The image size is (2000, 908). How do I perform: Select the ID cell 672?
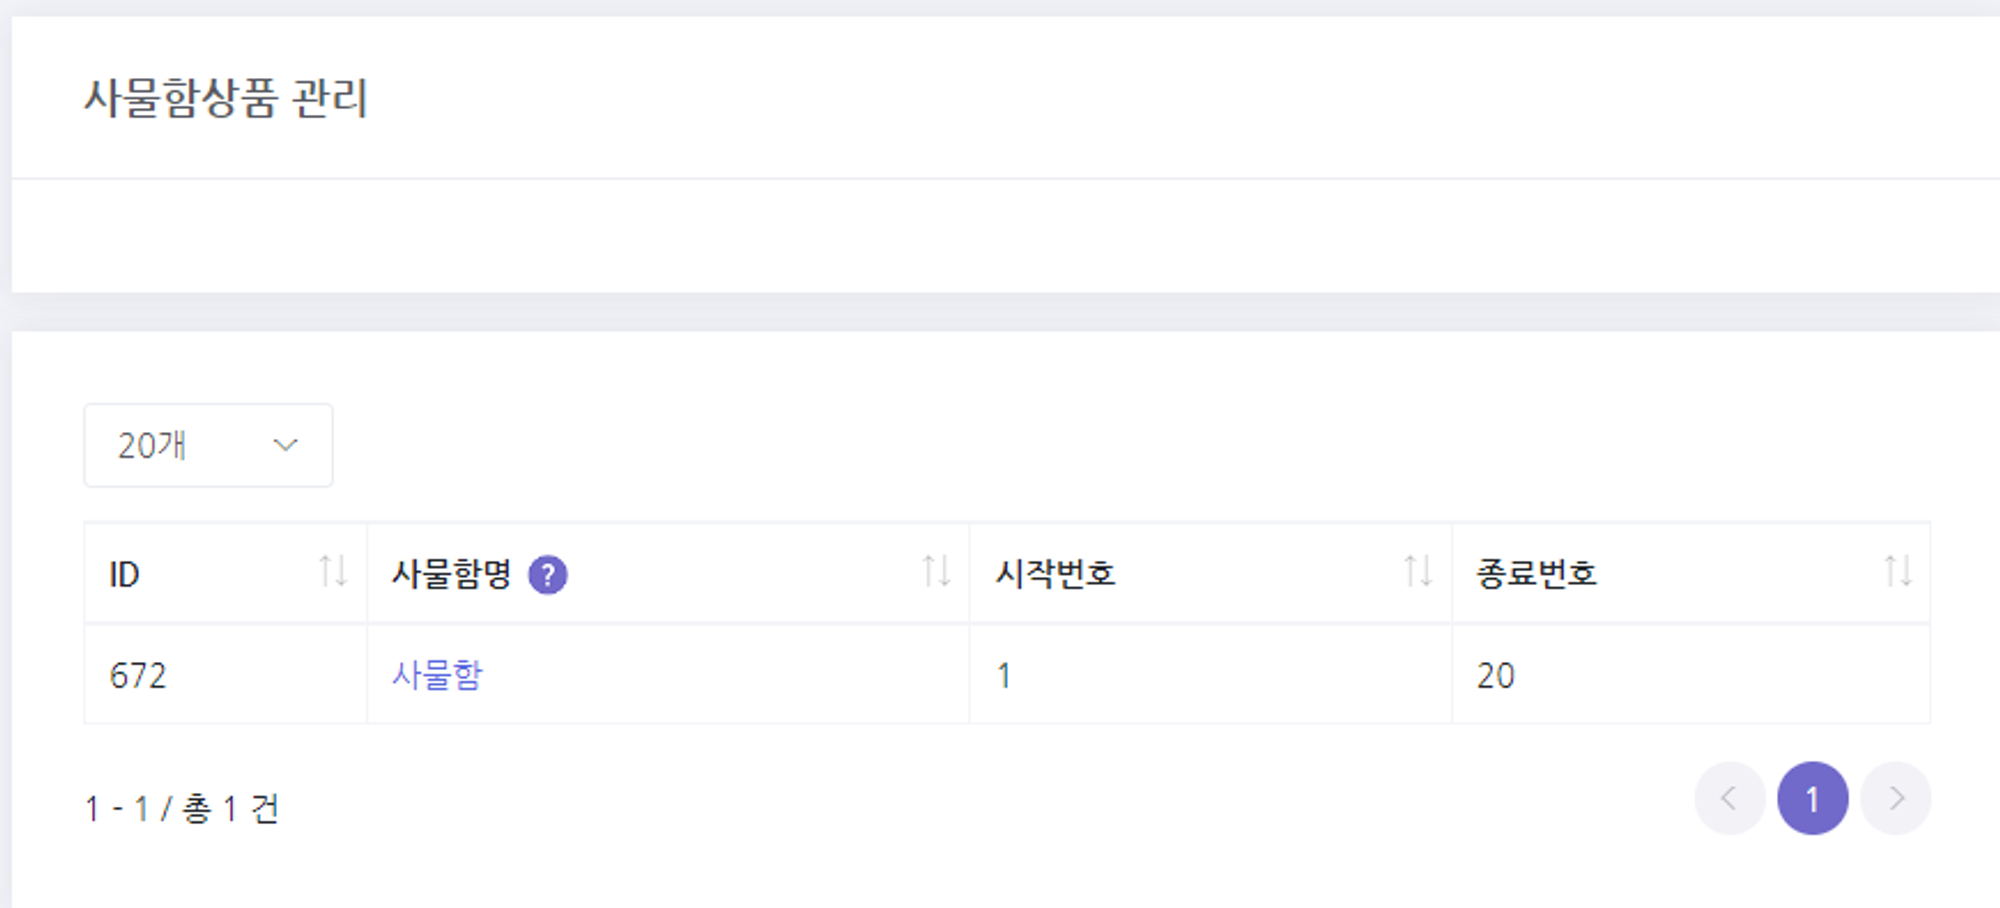coord(138,676)
